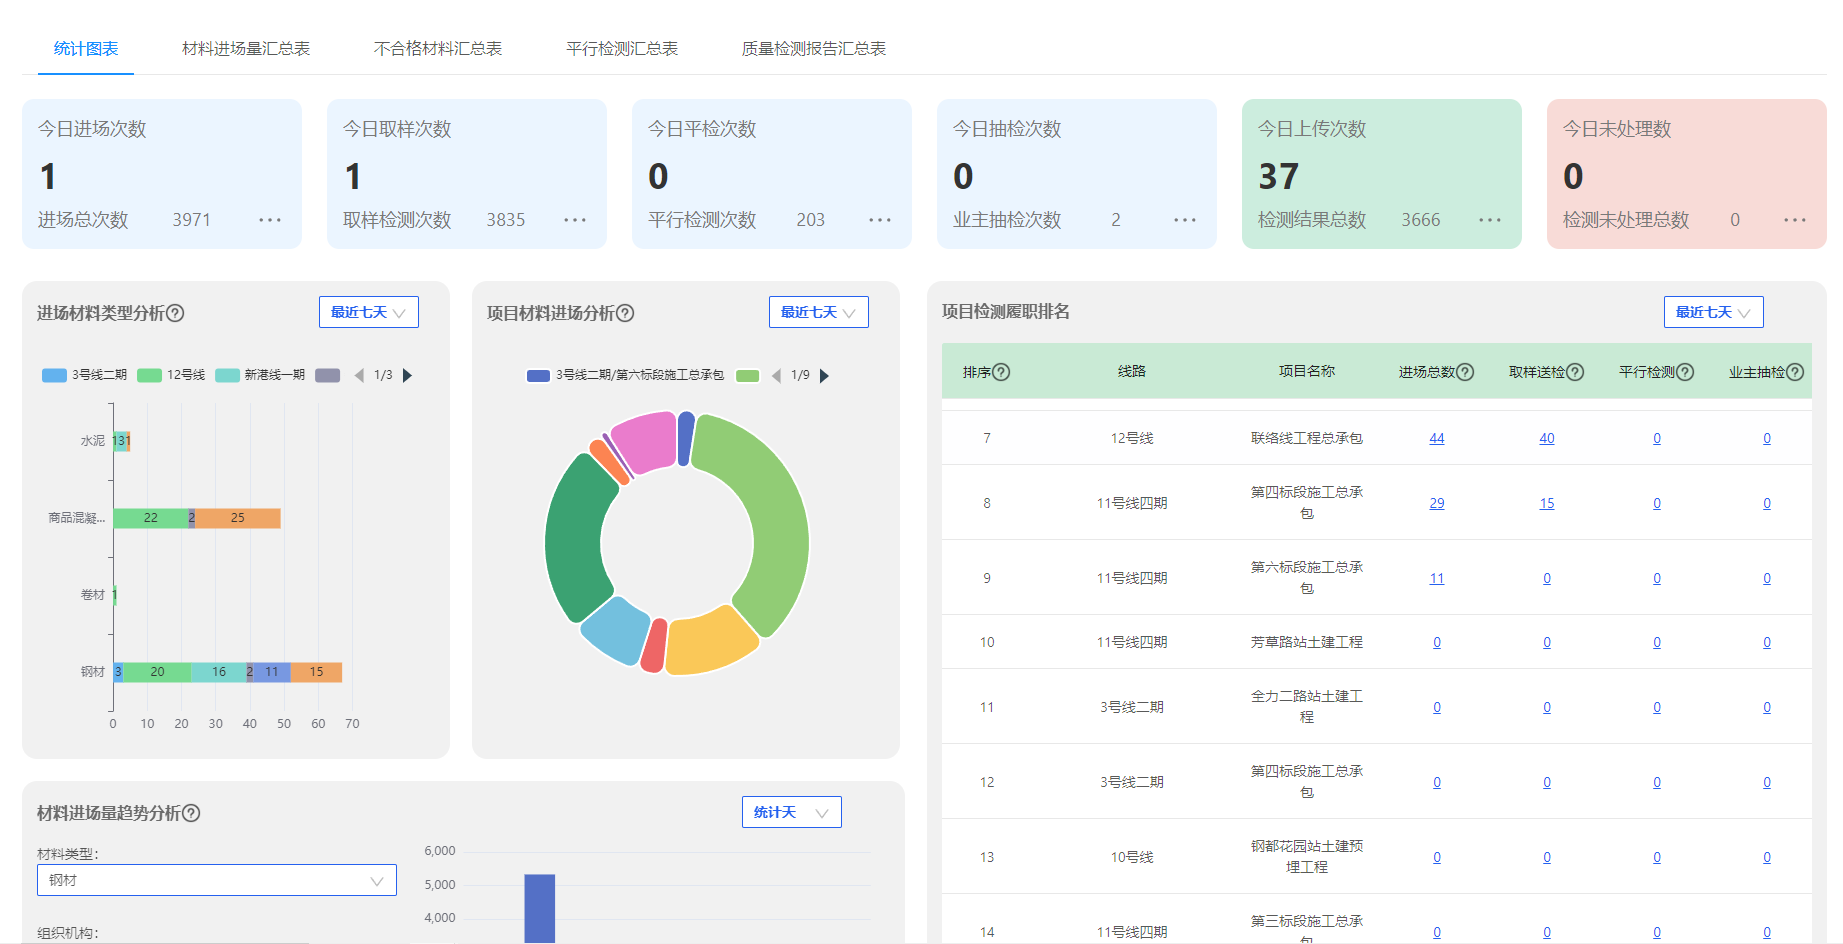Image resolution: width=1843 pixels, height=944 pixels.
Task: Click help icon beside 项目材料进场分析 title
Action: (x=625, y=313)
